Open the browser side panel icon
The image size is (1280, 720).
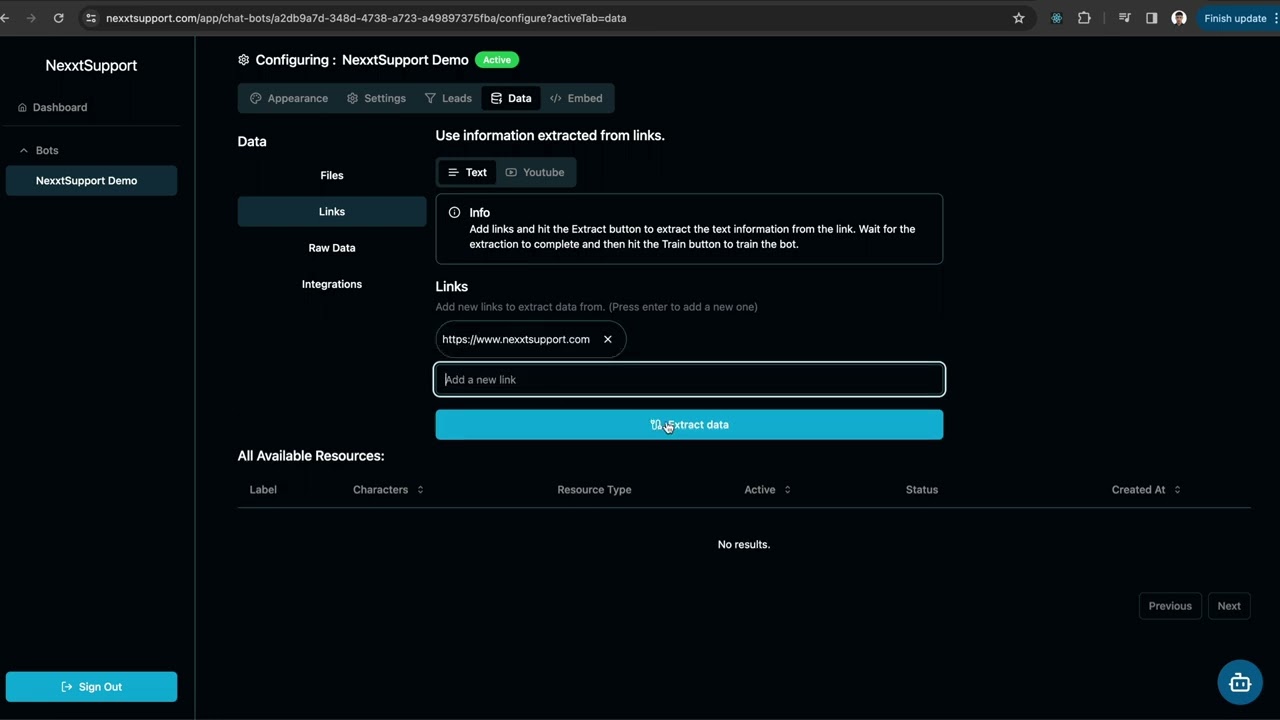tap(1152, 18)
